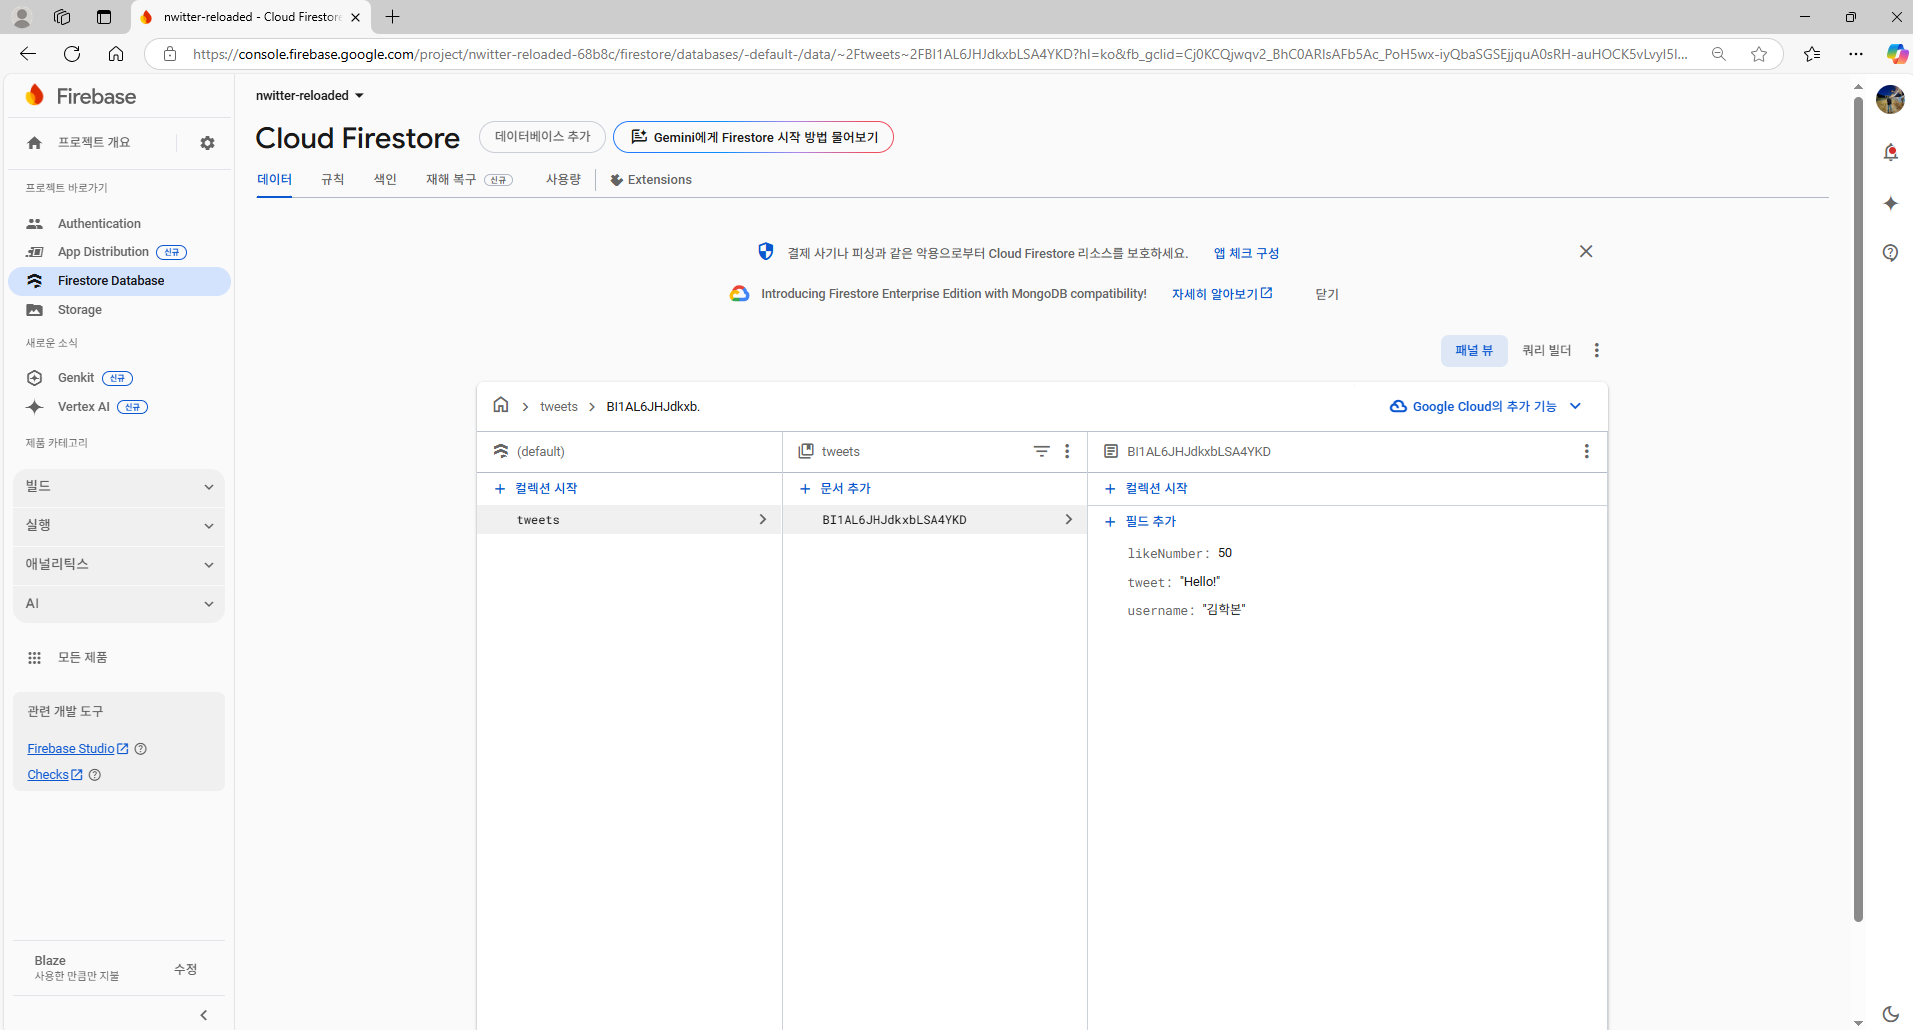Click the likeNumber value 50
Screen dimensions: 1913x1030
[x=1225, y=553]
